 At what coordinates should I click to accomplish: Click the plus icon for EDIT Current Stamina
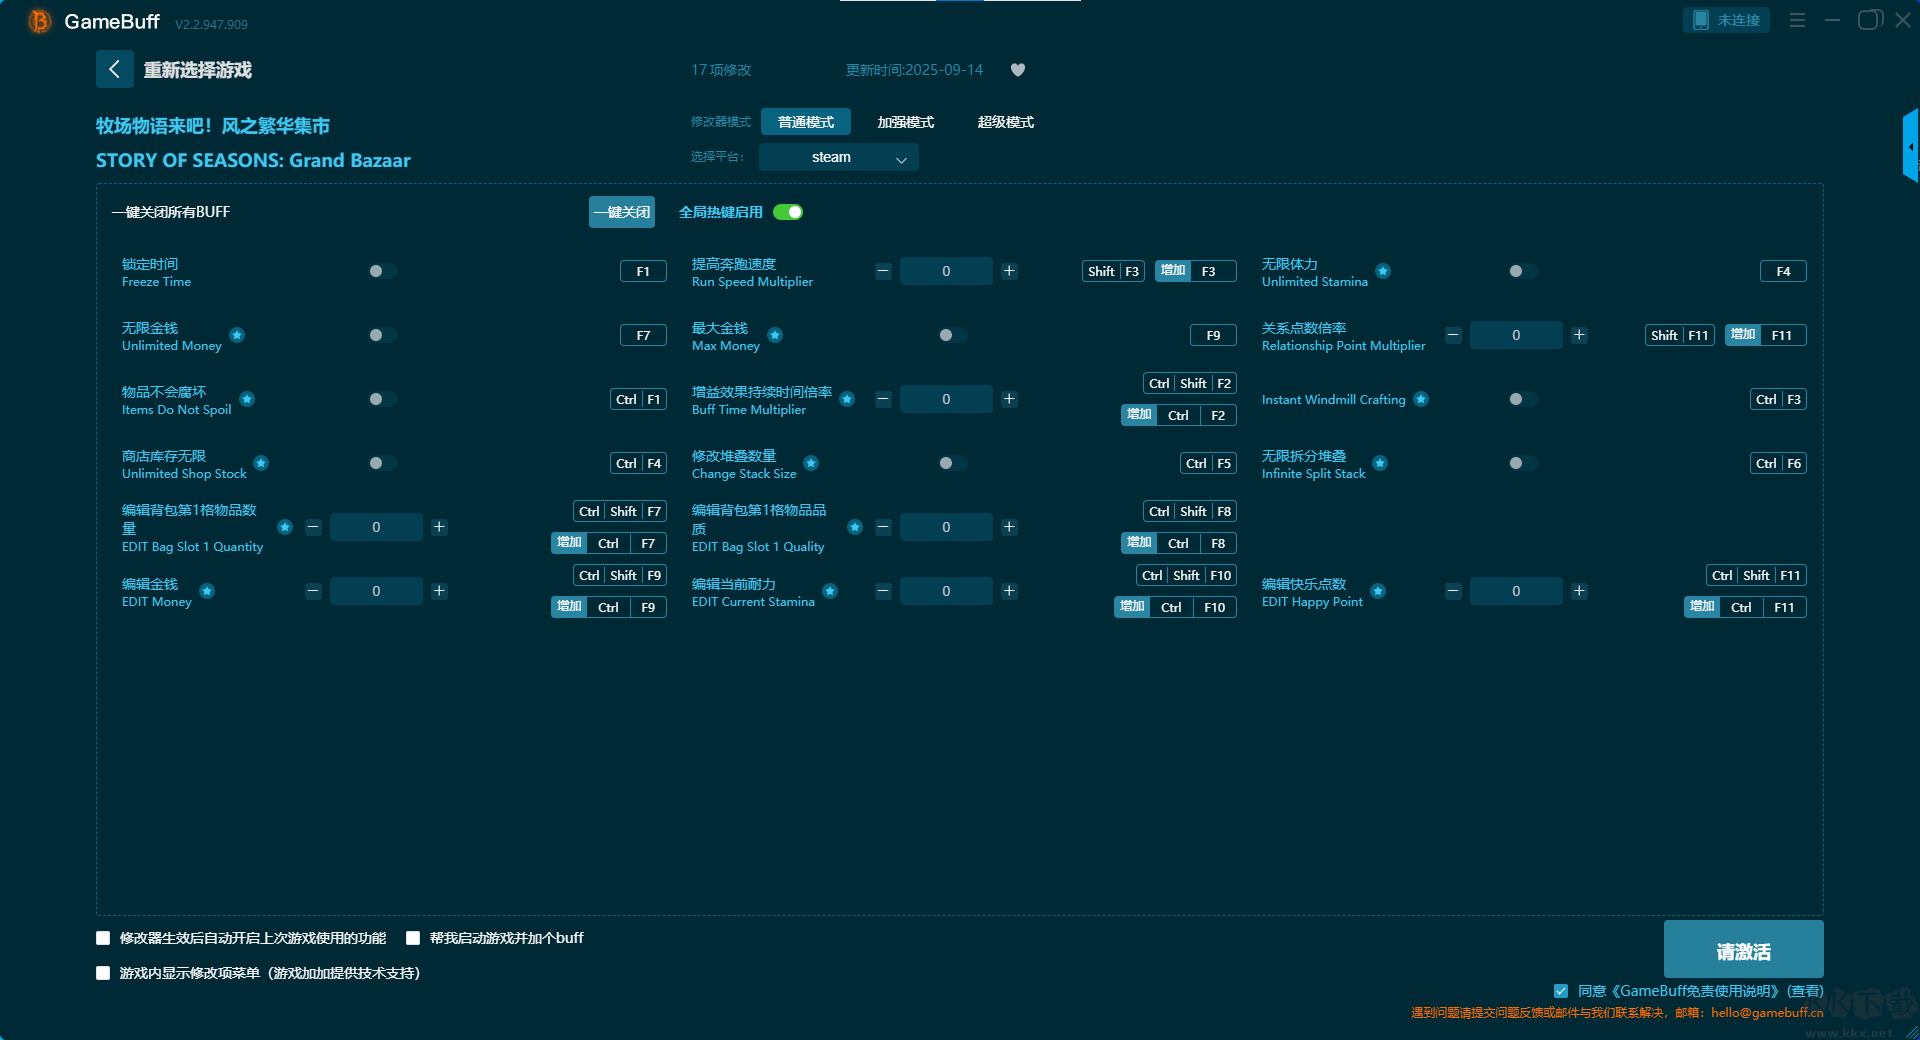point(1009,591)
